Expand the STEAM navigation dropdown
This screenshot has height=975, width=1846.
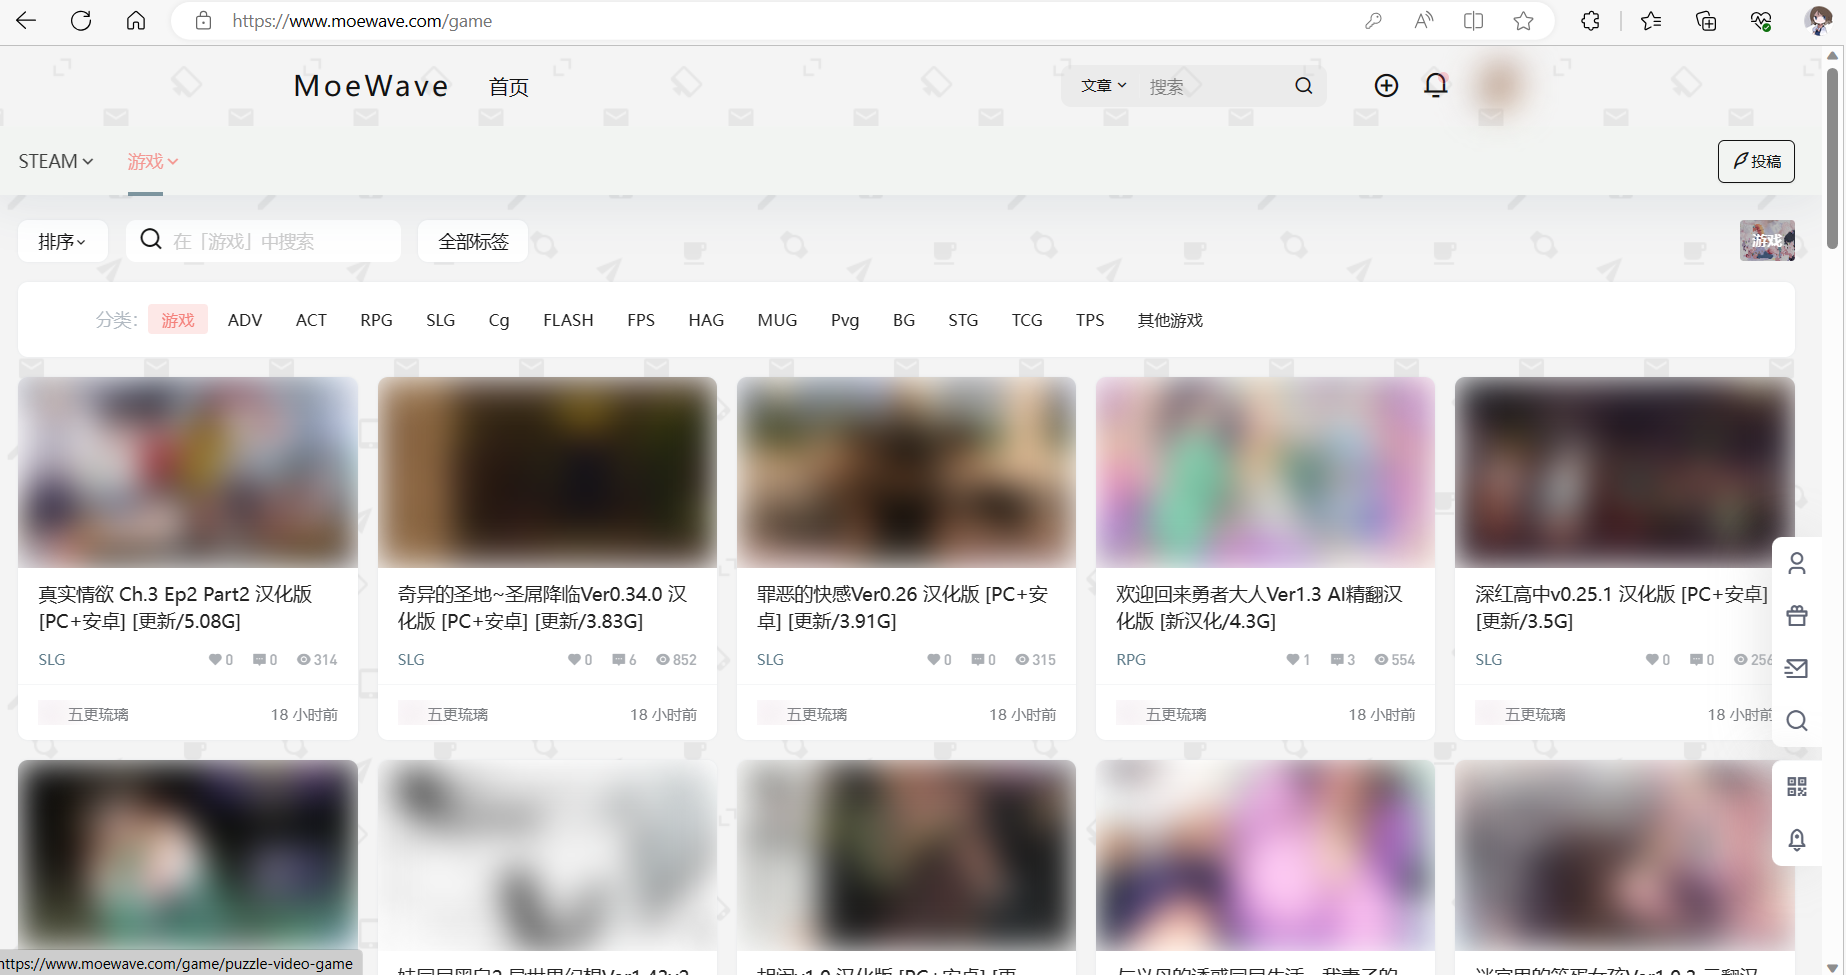click(56, 161)
